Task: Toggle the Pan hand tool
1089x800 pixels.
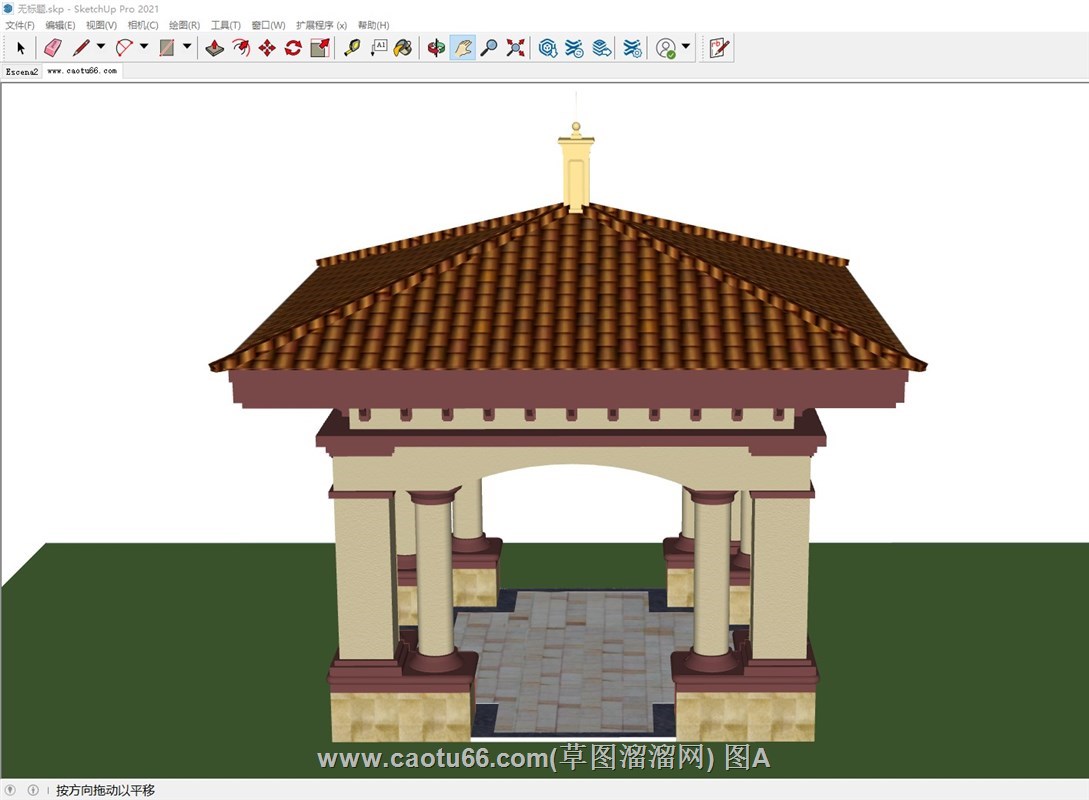Action: tap(462, 47)
